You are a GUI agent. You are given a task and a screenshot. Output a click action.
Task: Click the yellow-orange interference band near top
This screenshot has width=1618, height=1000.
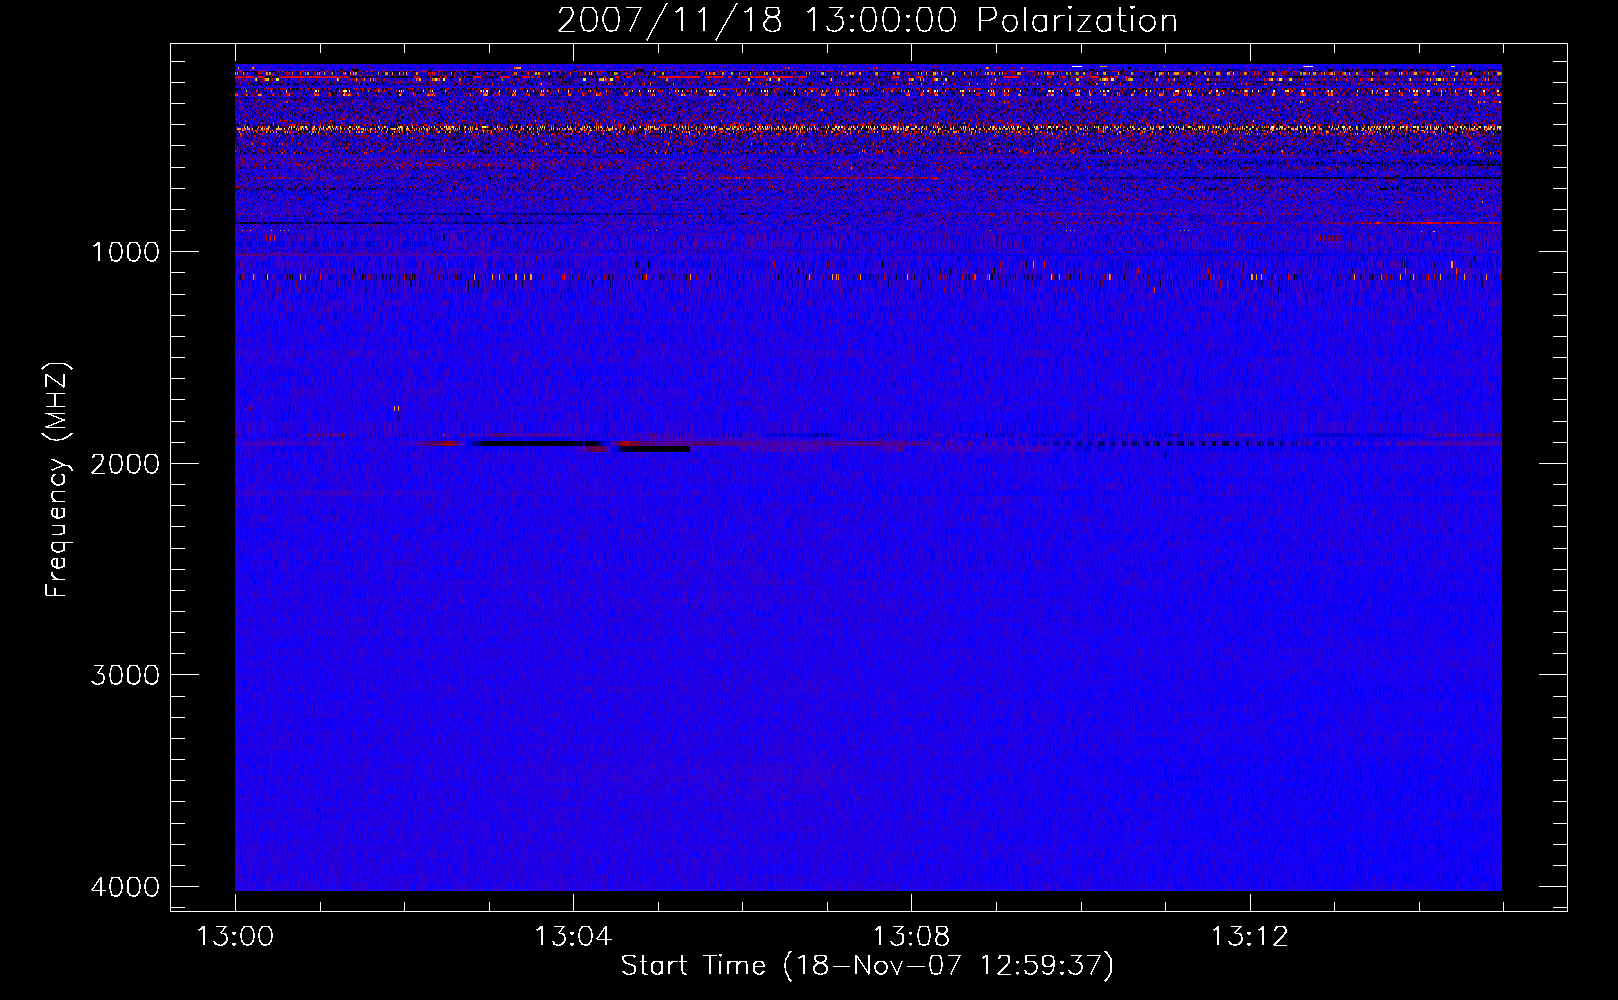click(x=868, y=128)
